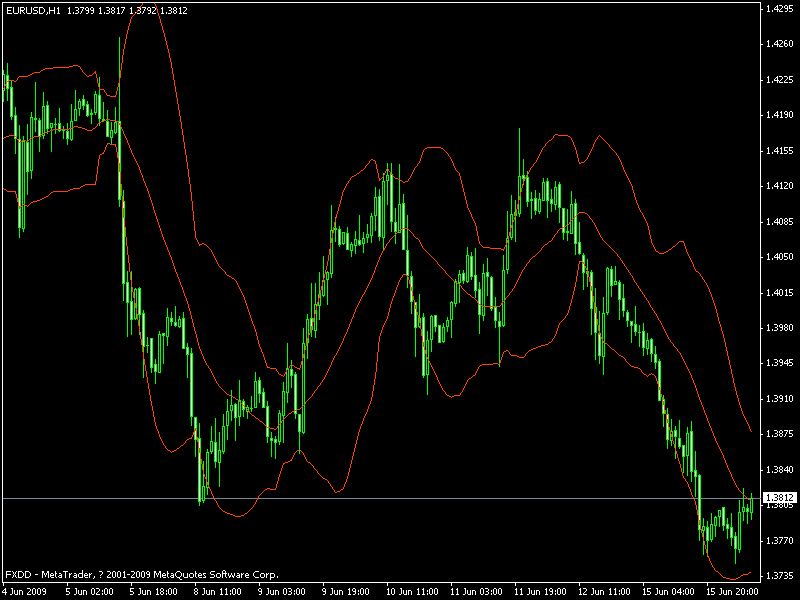The width and height of the screenshot is (800, 600).
Task: Click the EURUSD,H1 chart title text
Action: point(33,10)
